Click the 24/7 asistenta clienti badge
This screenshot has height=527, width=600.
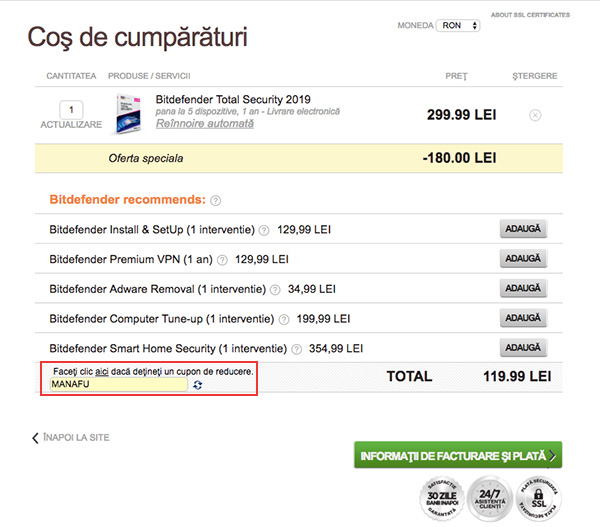490,498
